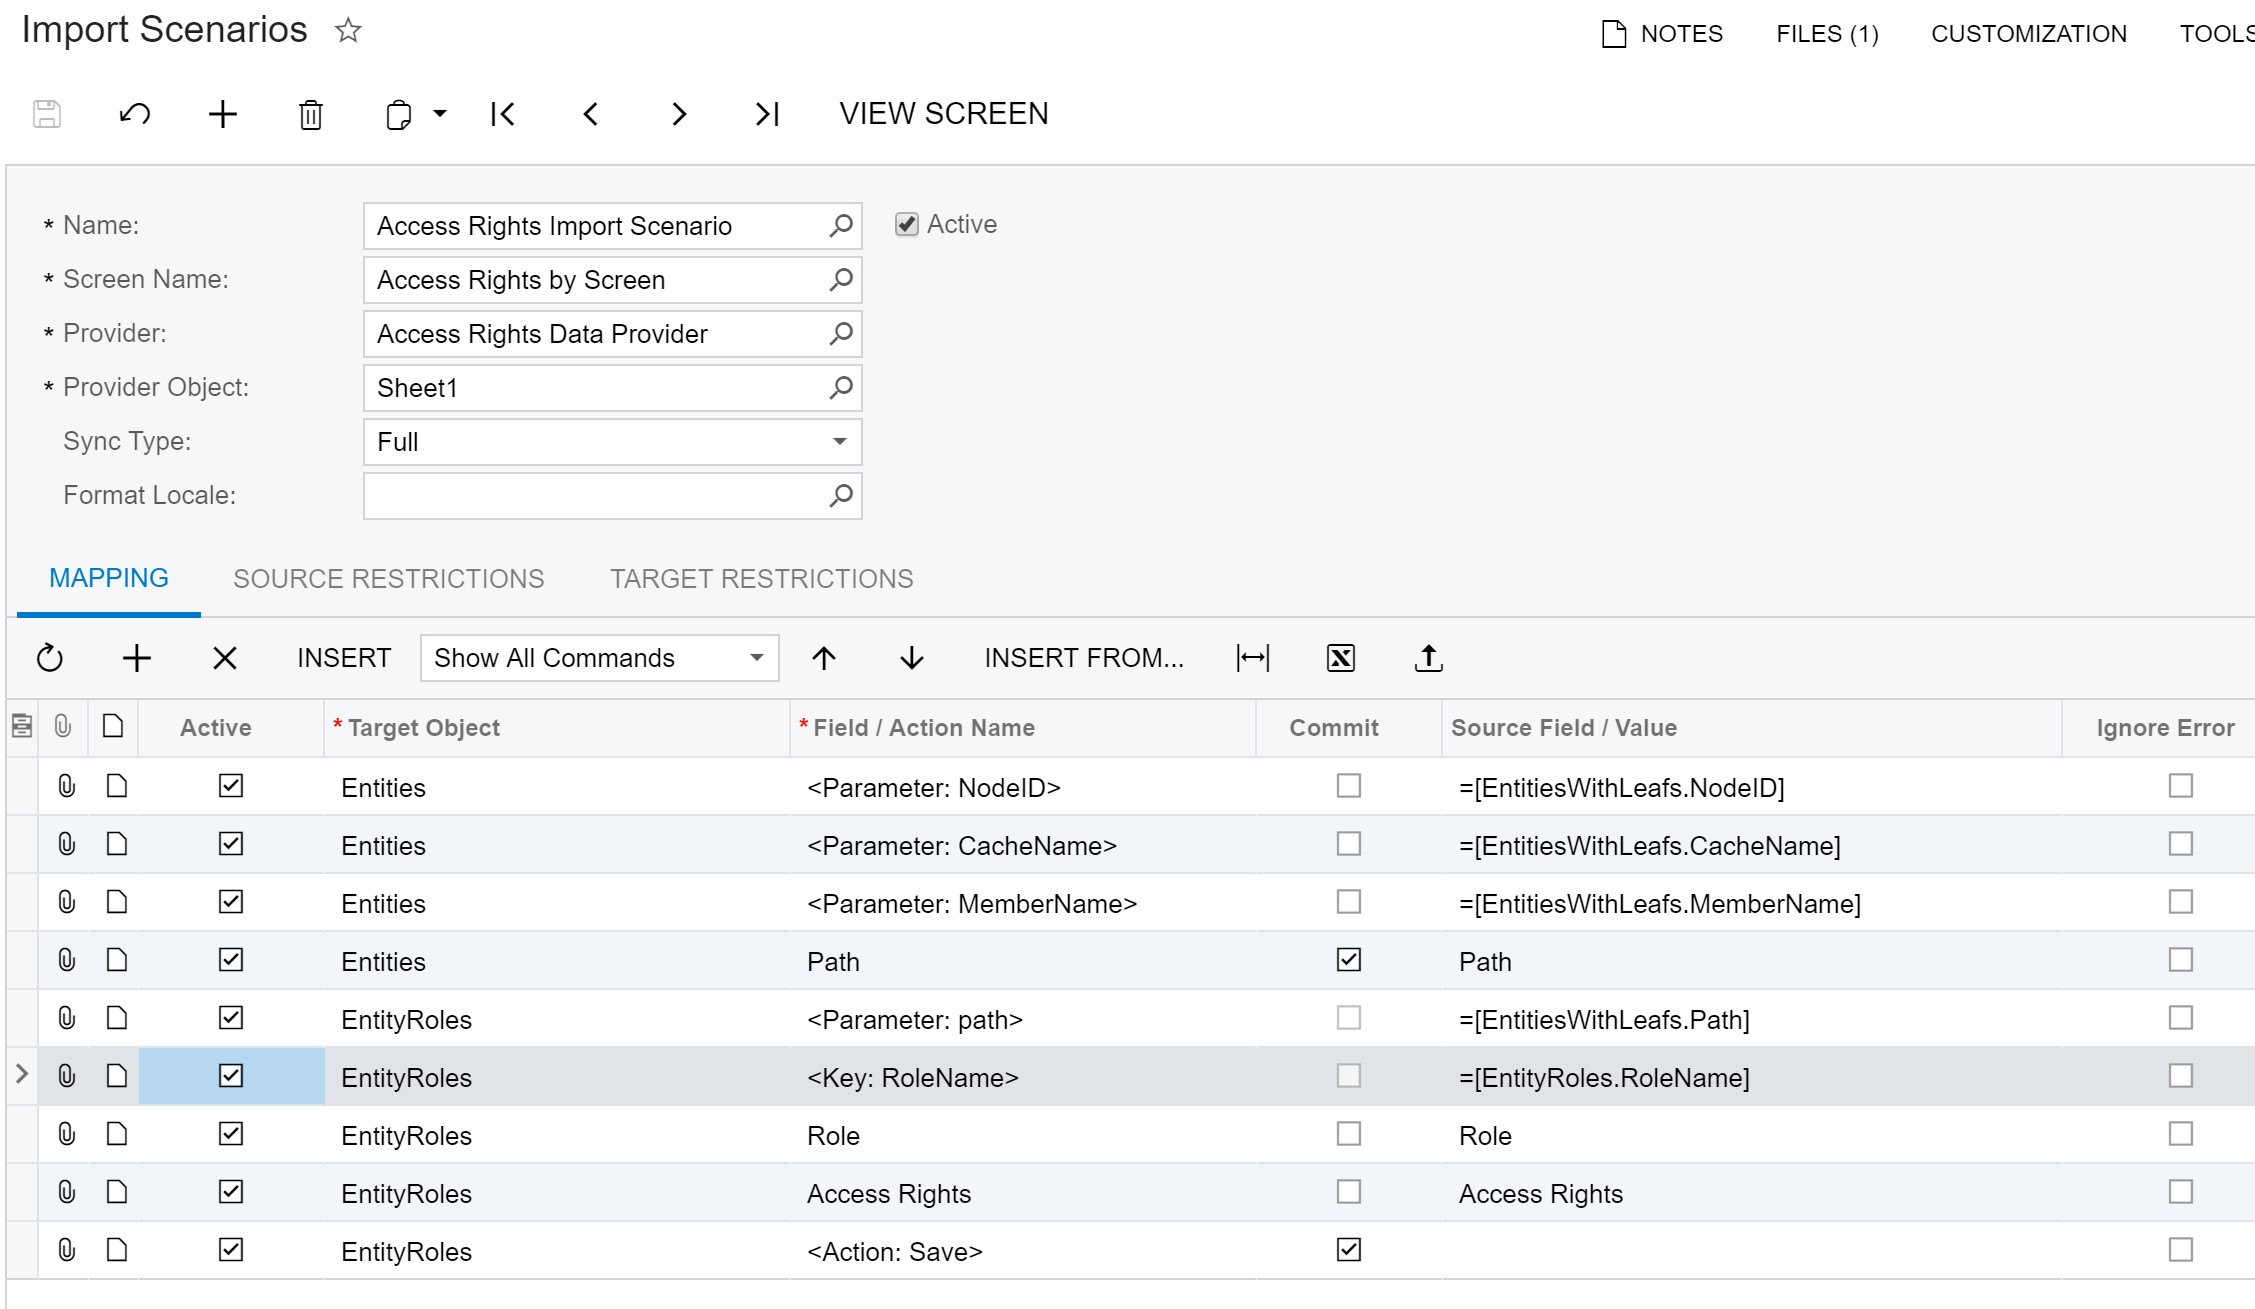
Task: Move the selected mapping row down
Action: pos(911,657)
